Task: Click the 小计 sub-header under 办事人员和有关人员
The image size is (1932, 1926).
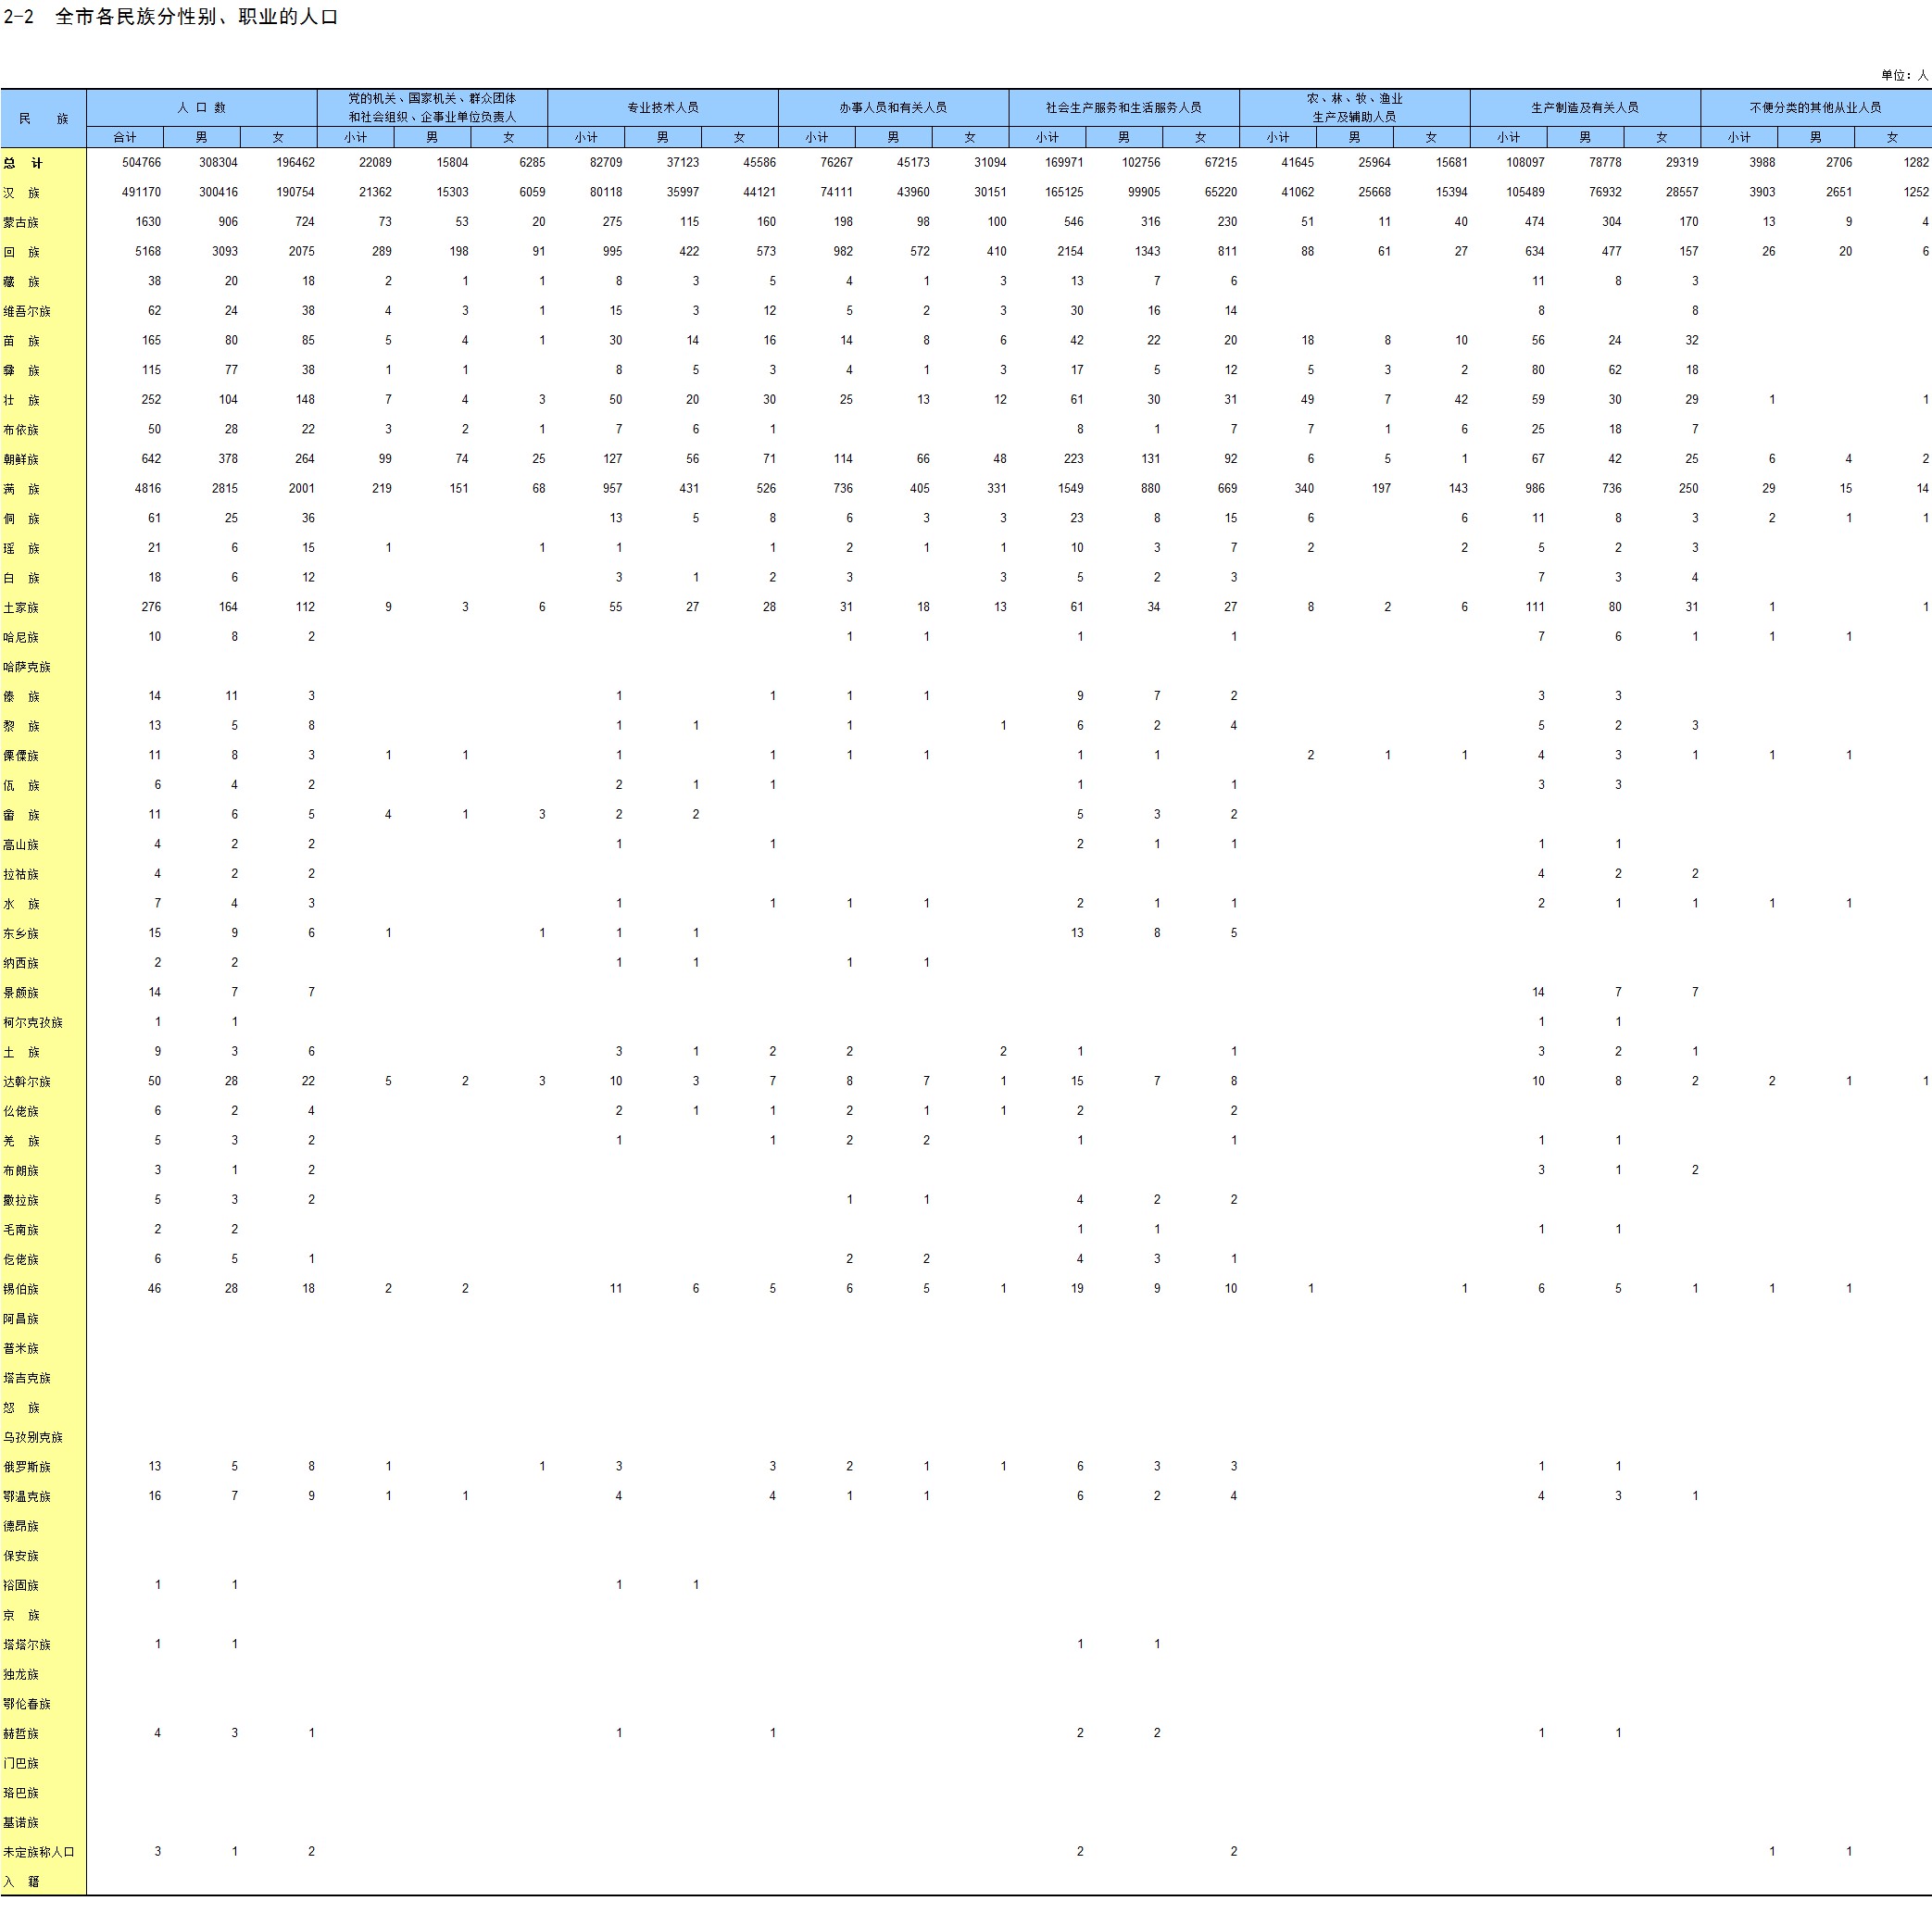Action: pyautogui.click(x=817, y=137)
